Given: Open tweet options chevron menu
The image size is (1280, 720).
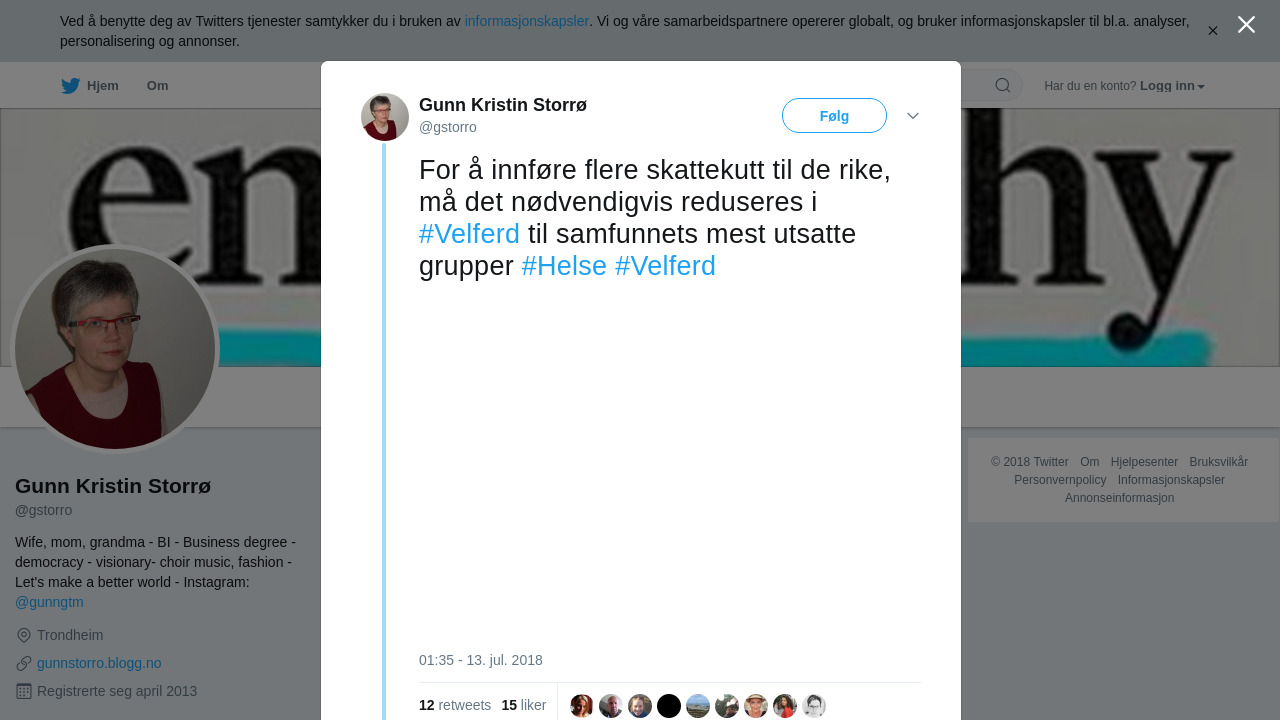Looking at the screenshot, I should tap(913, 116).
